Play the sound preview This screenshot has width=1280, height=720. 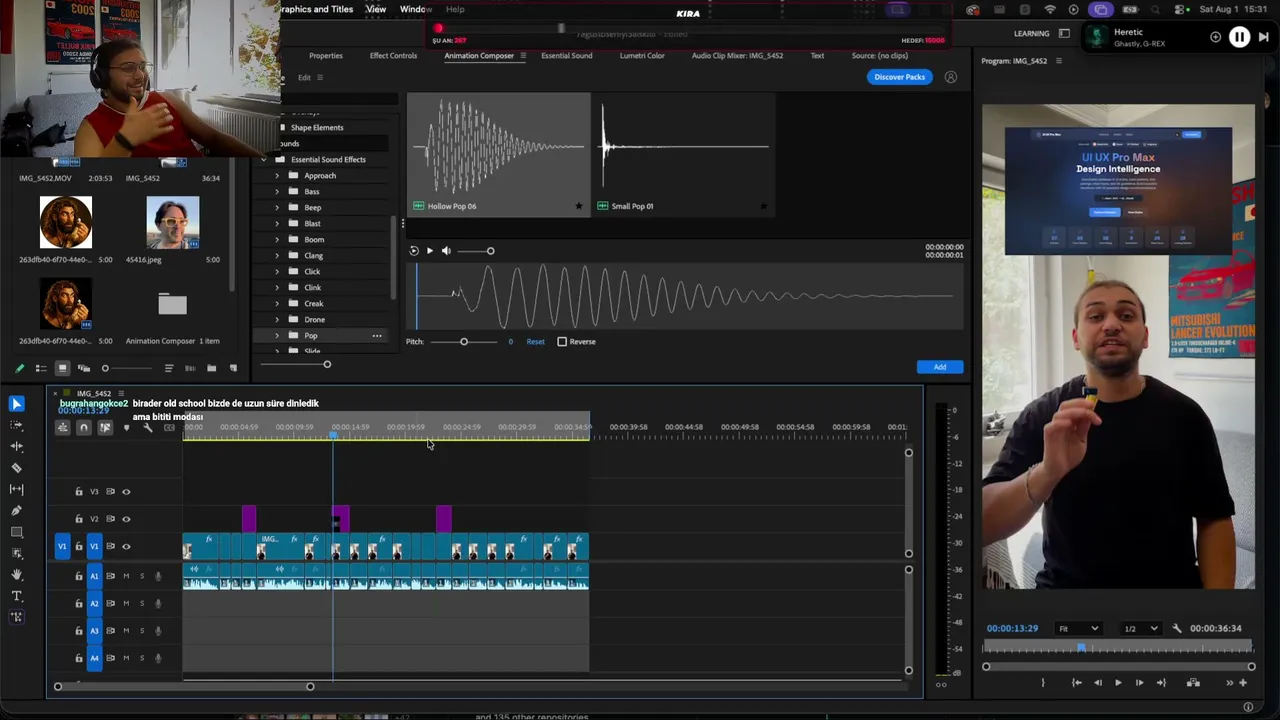click(x=430, y=251)
